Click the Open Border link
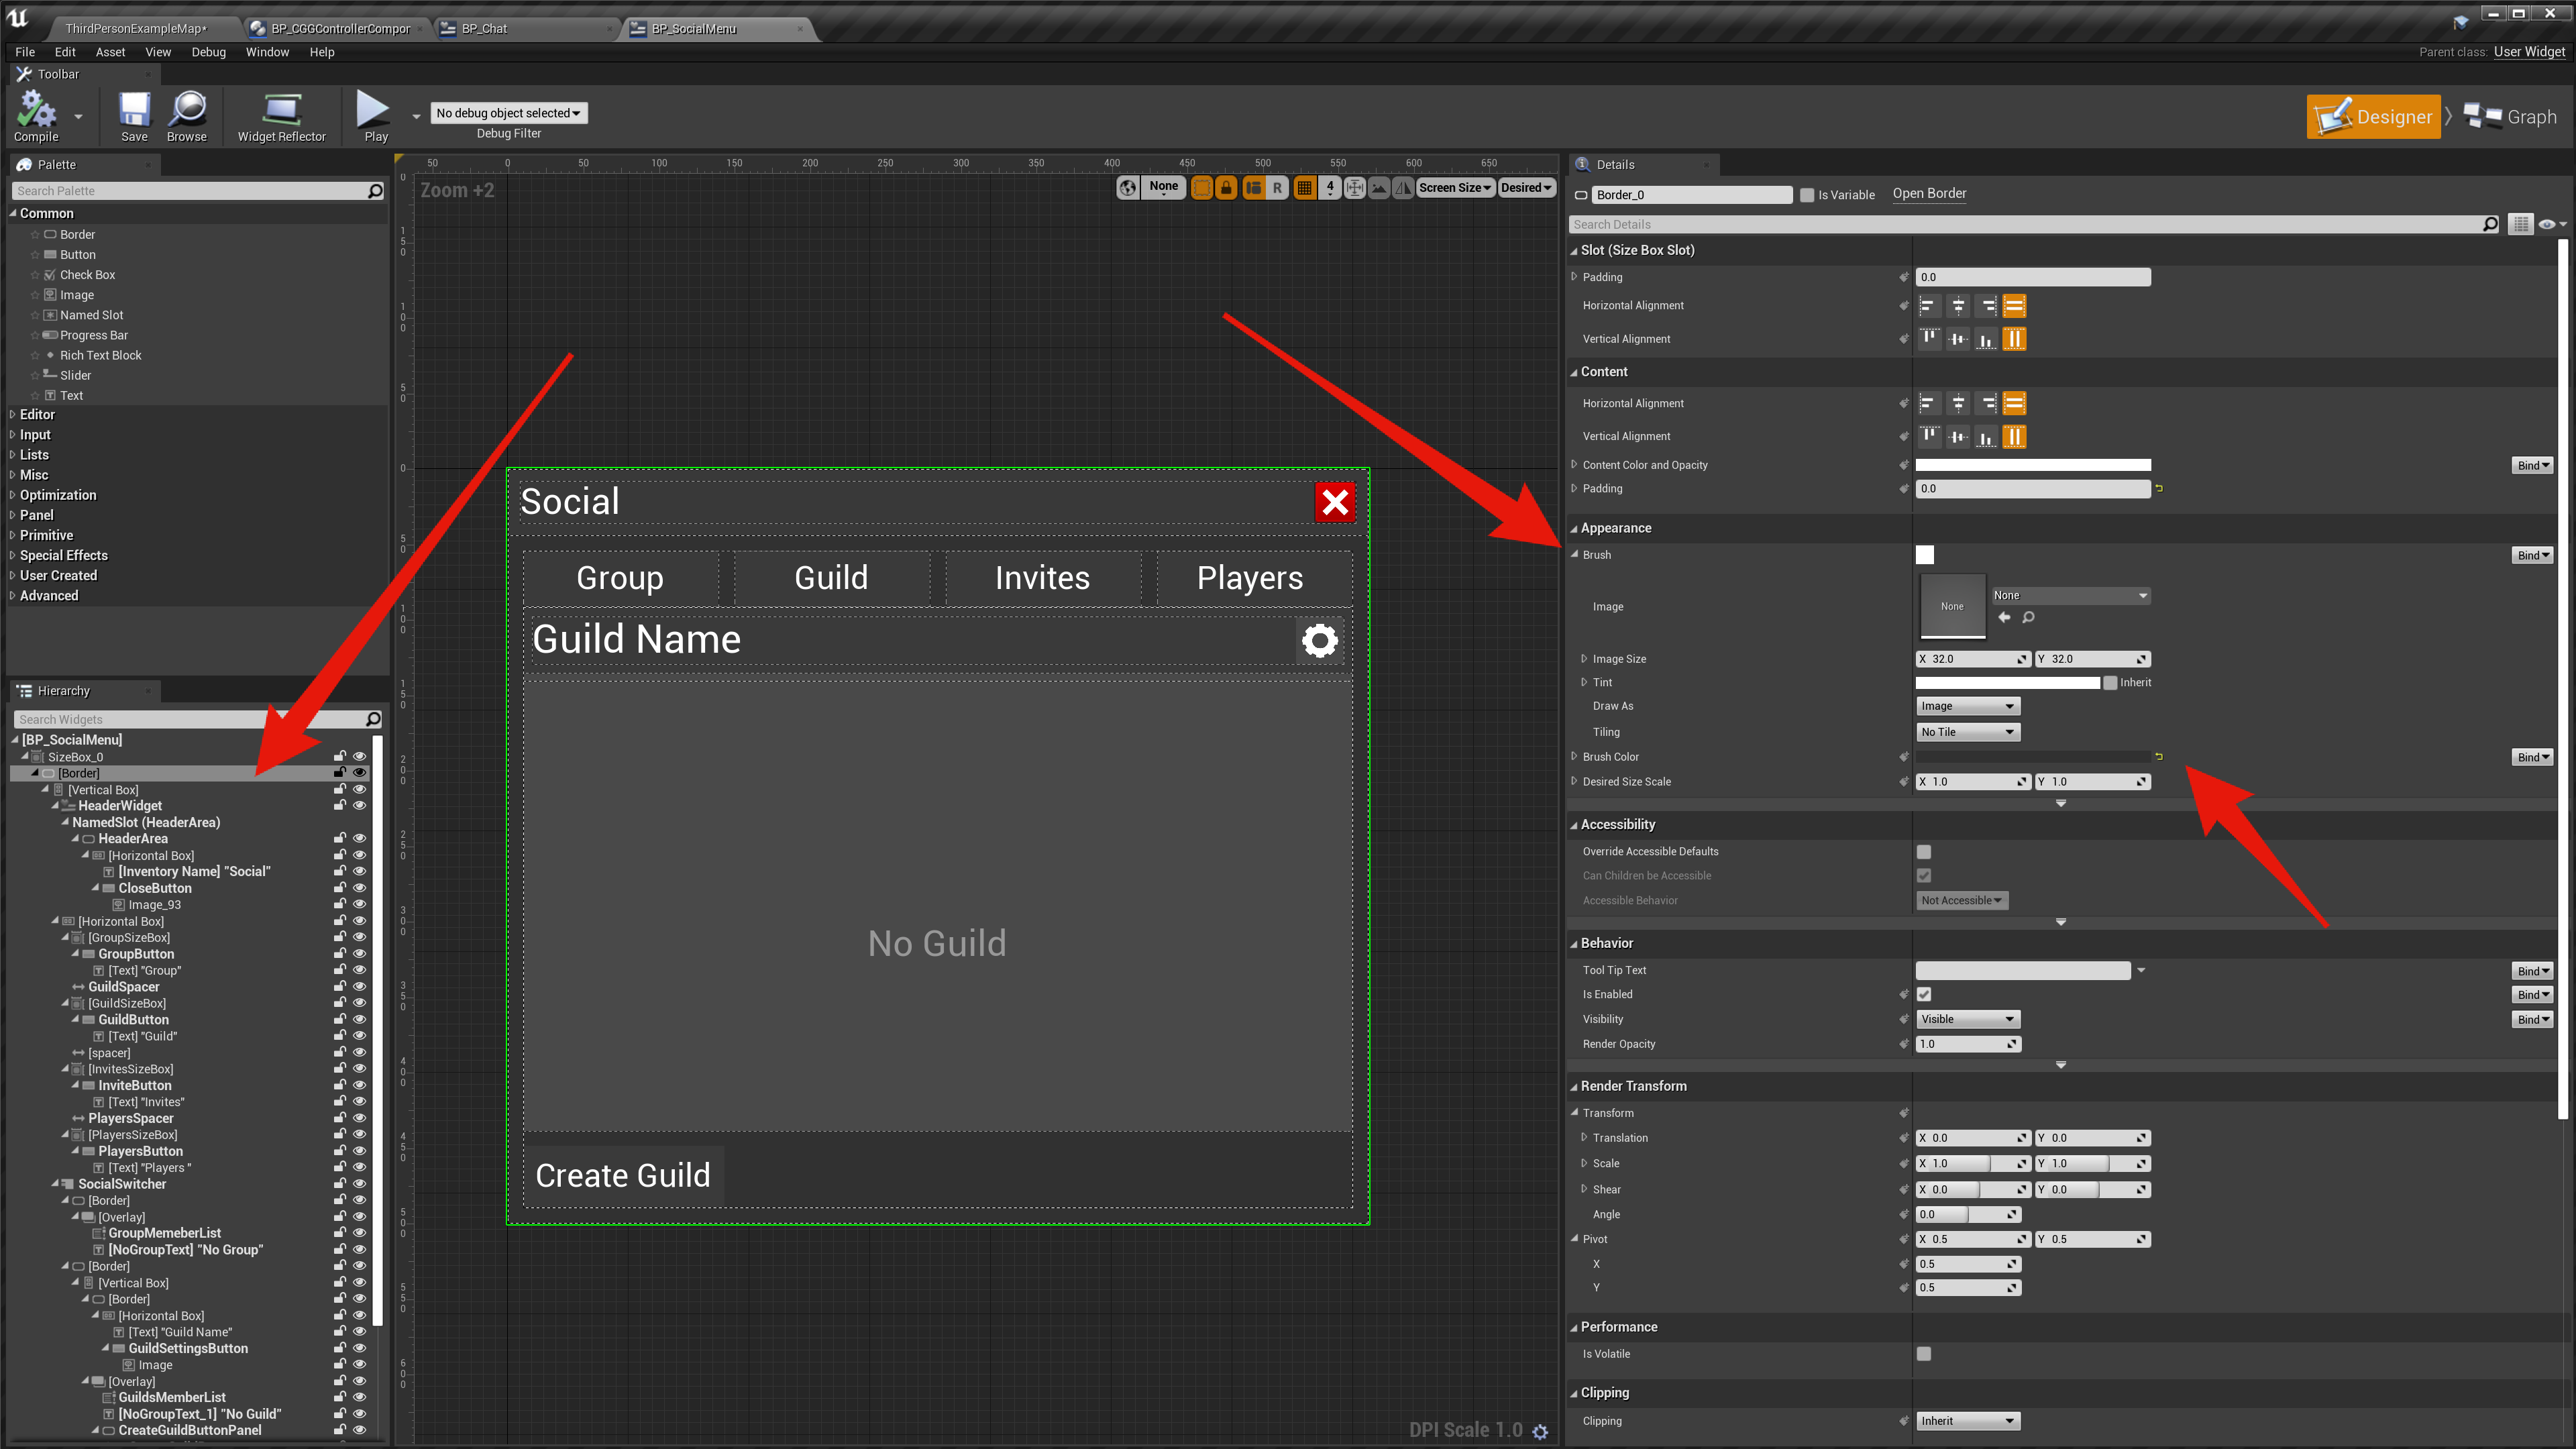2576x1449 pixels. coord(1928,193)
